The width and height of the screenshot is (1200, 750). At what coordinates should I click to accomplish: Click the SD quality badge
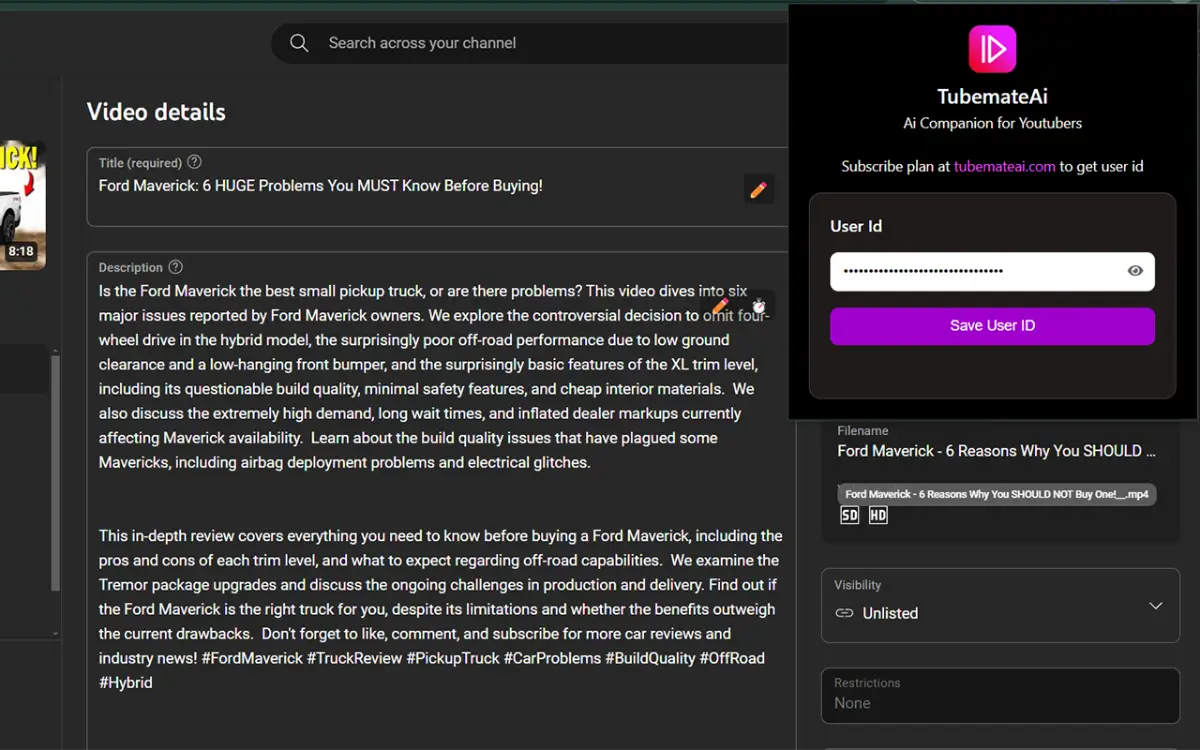click(x=849, y=515)
